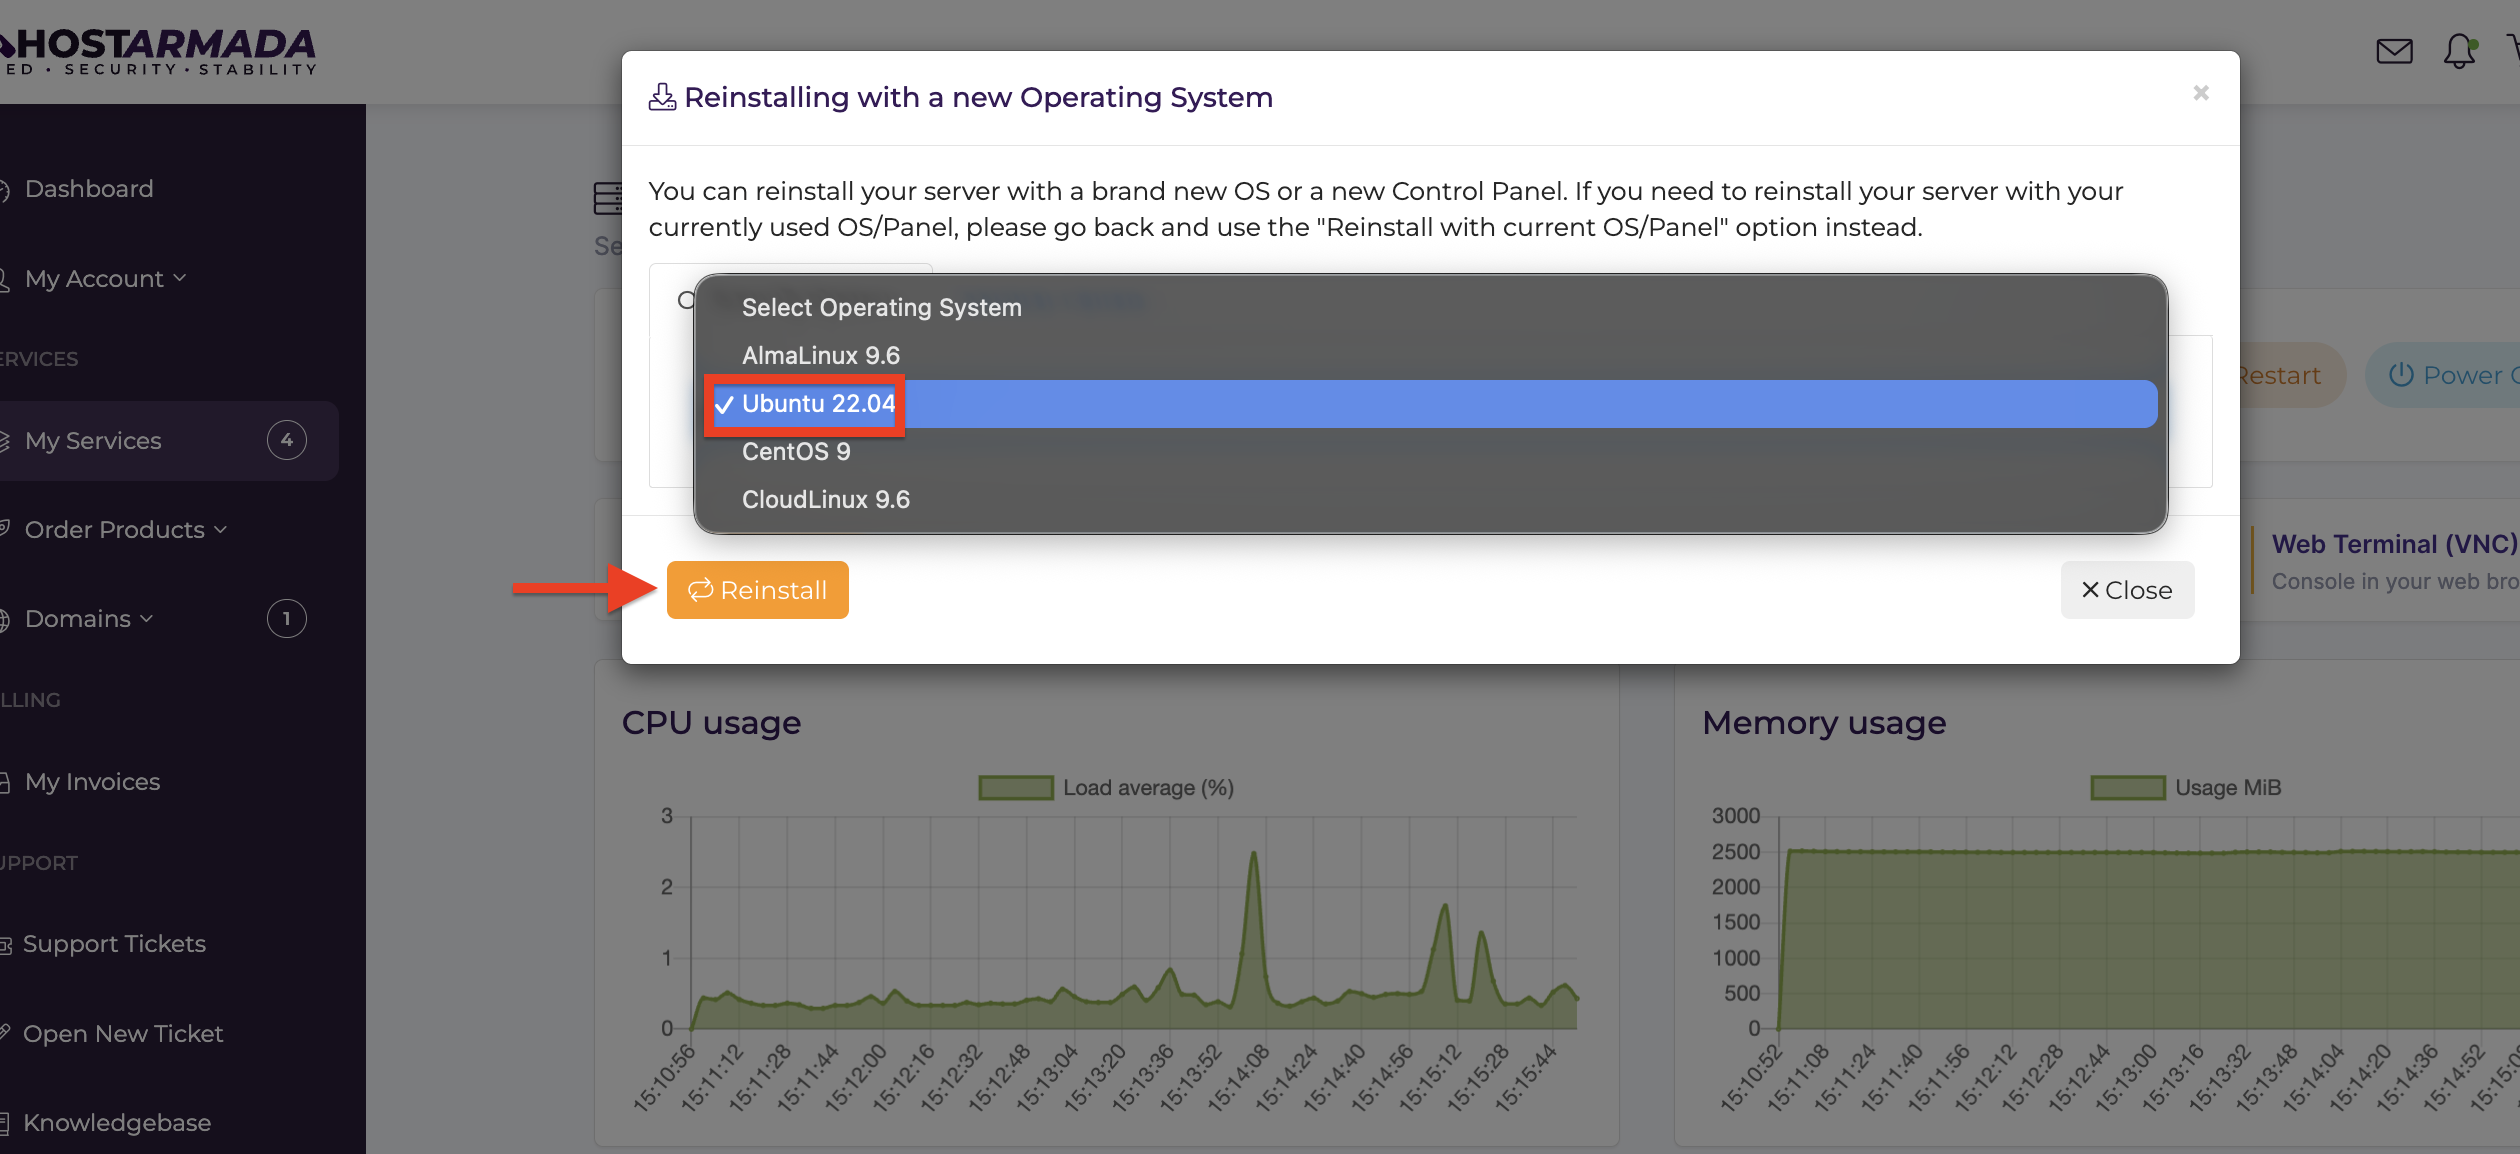Toggle the Usage MiB legend swatch
Viewport: 2520px width, 1154px height.
coord(2128,788)
